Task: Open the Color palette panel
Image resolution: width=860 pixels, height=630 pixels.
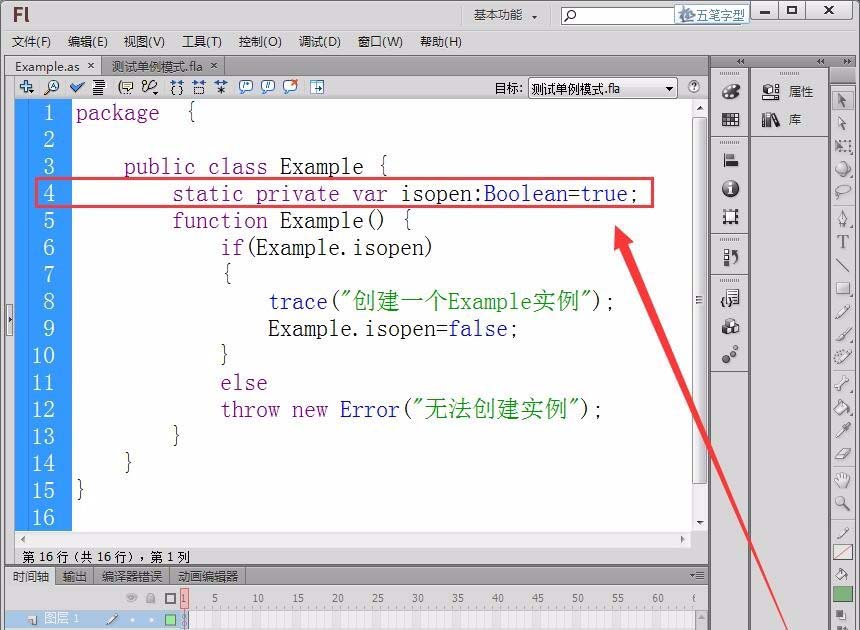Action: pyautogui.click(x=729, y=91)
